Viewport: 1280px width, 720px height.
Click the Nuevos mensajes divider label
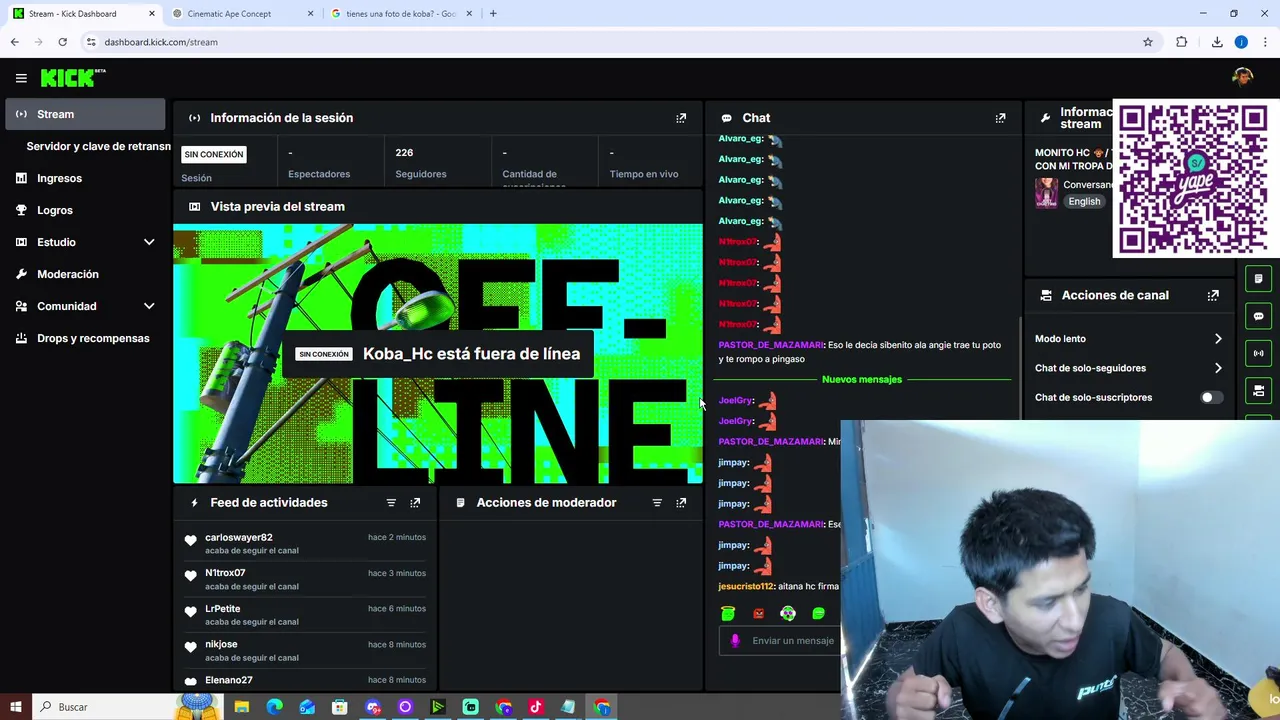tap(862, 379)
